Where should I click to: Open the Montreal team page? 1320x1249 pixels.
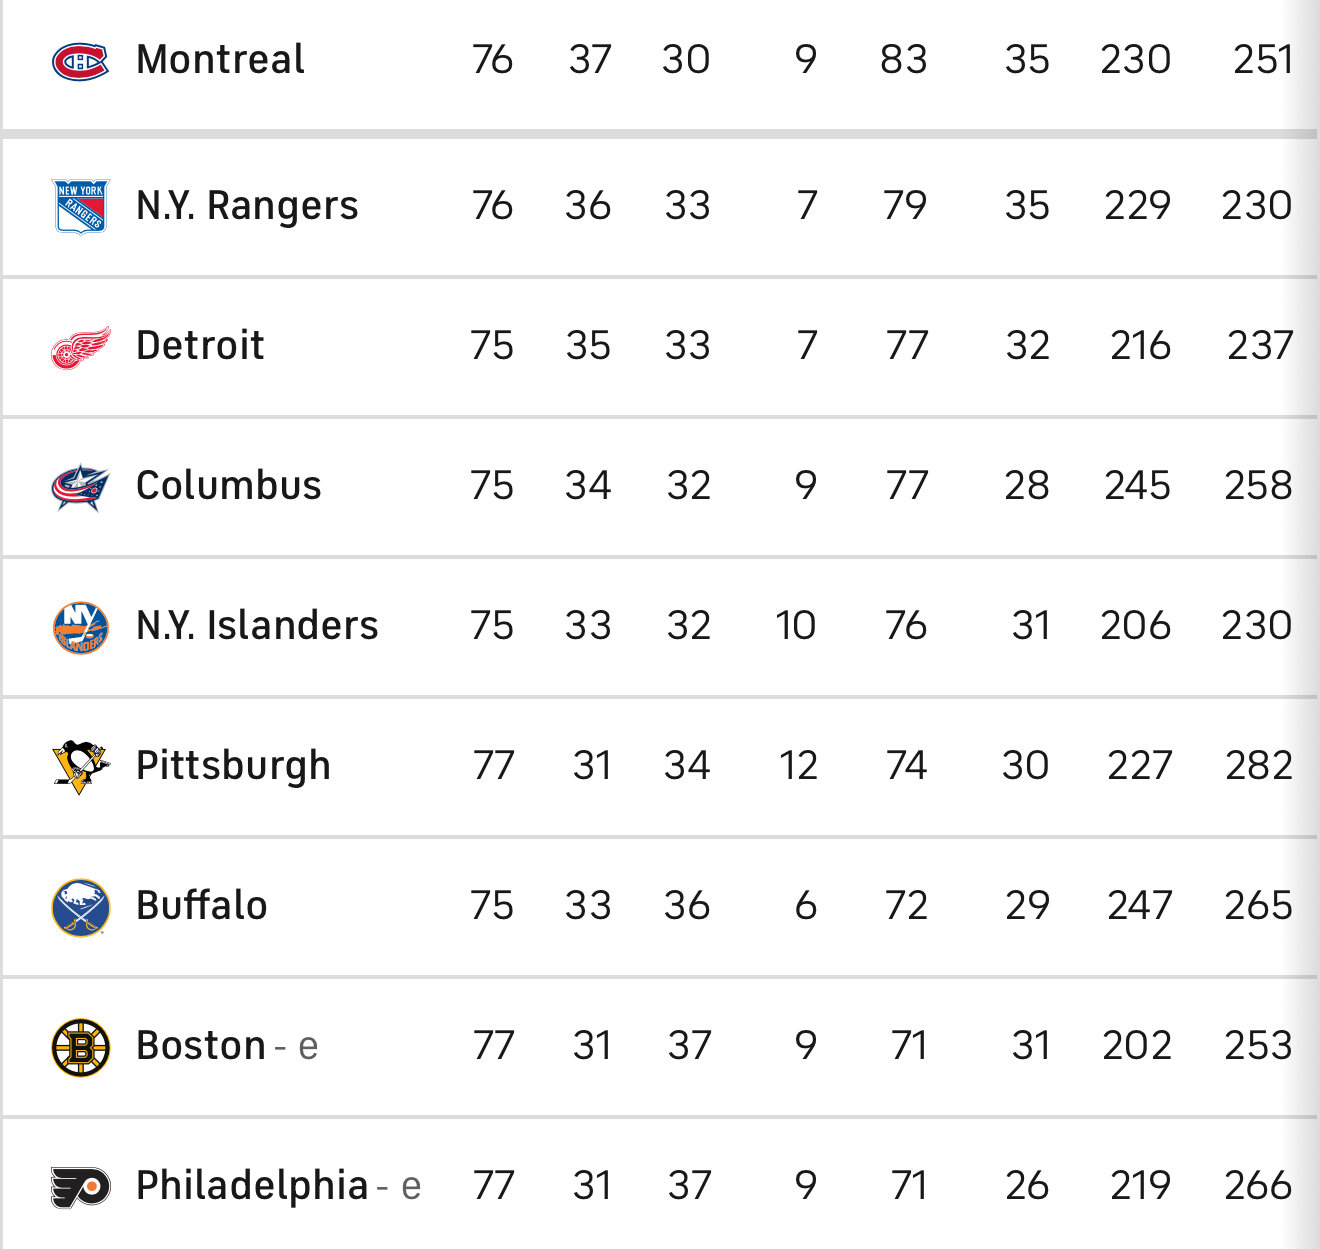point(220,59)
